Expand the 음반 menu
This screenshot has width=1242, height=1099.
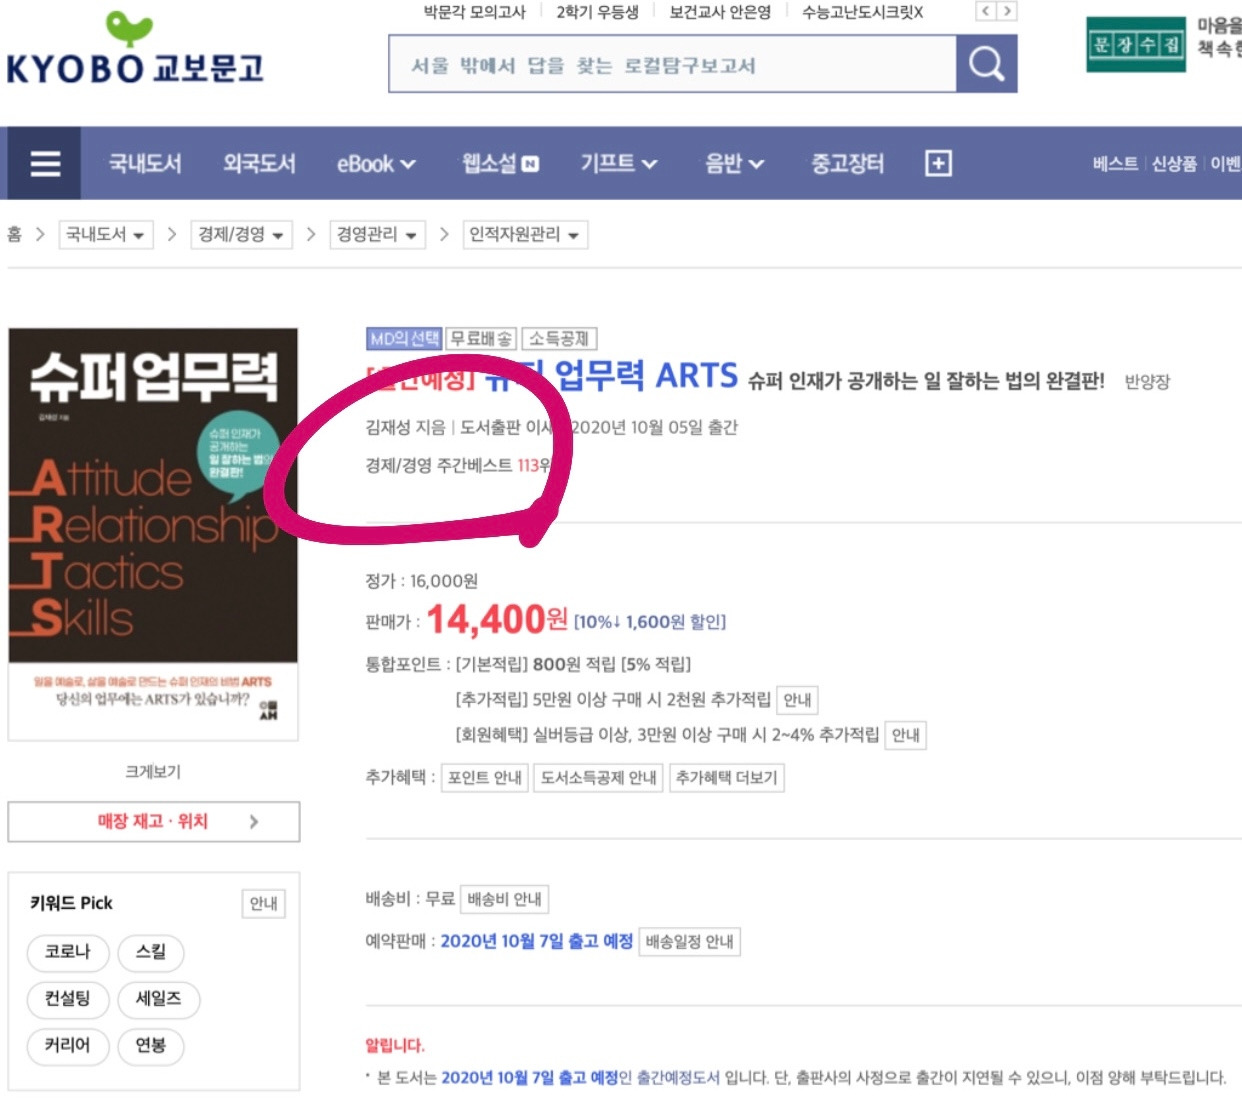[734, 163]
